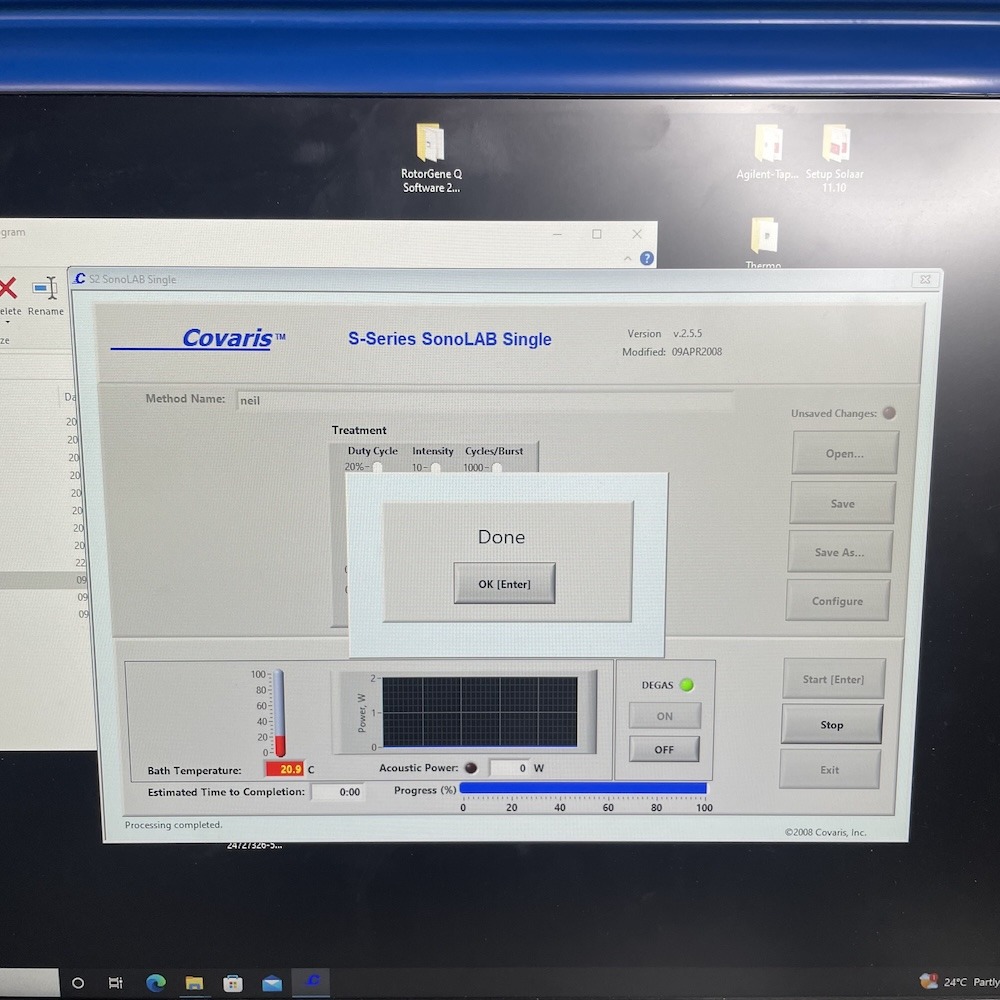This screenshot has width=1000, height=1000.
Task: Click the ©2008 Covaris, Inc. text
Action: (825, 832)
